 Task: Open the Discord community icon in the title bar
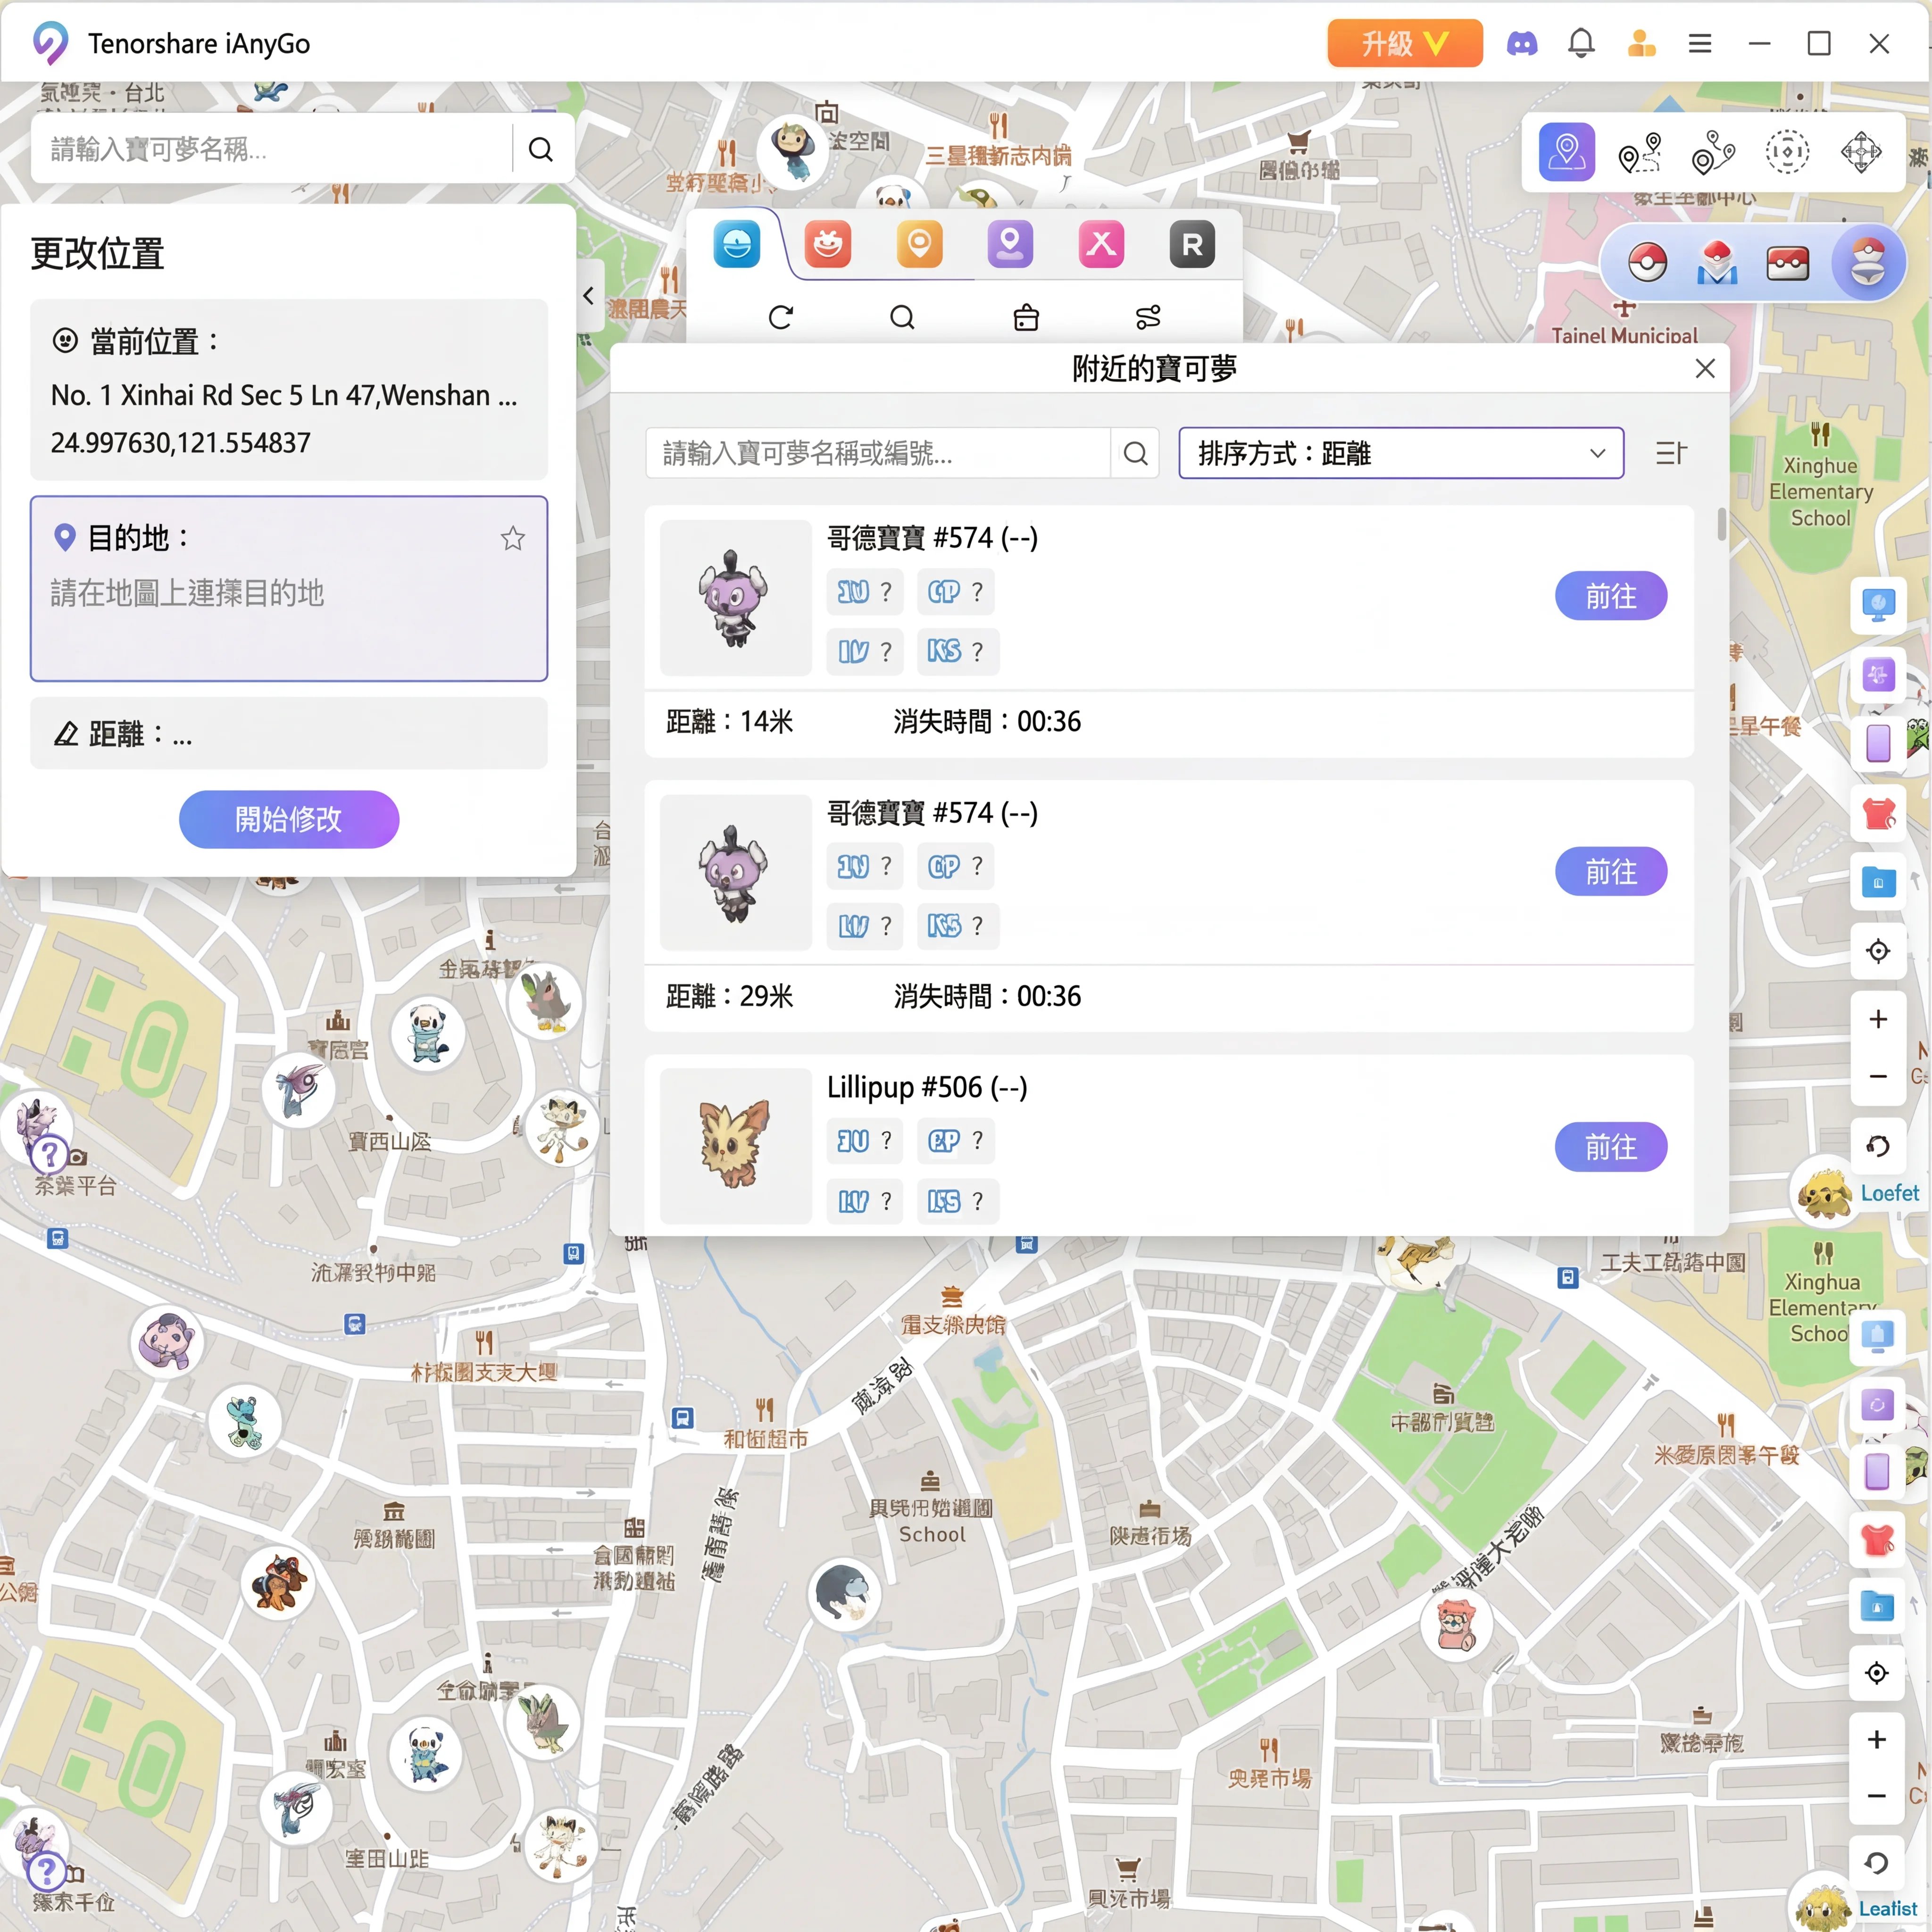pyautogui.click(x=1523, y=43)
